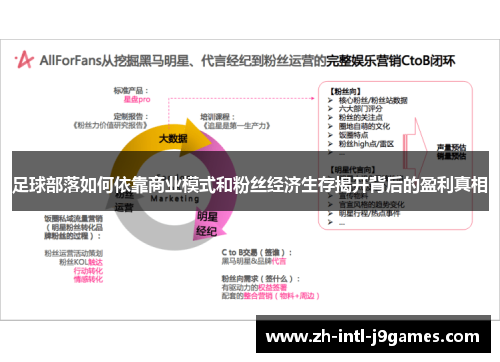This screenshot has width=500, height=362.
Task: Click the 定制报告 label
Action: pyautogui.click(x=131, y=117)
